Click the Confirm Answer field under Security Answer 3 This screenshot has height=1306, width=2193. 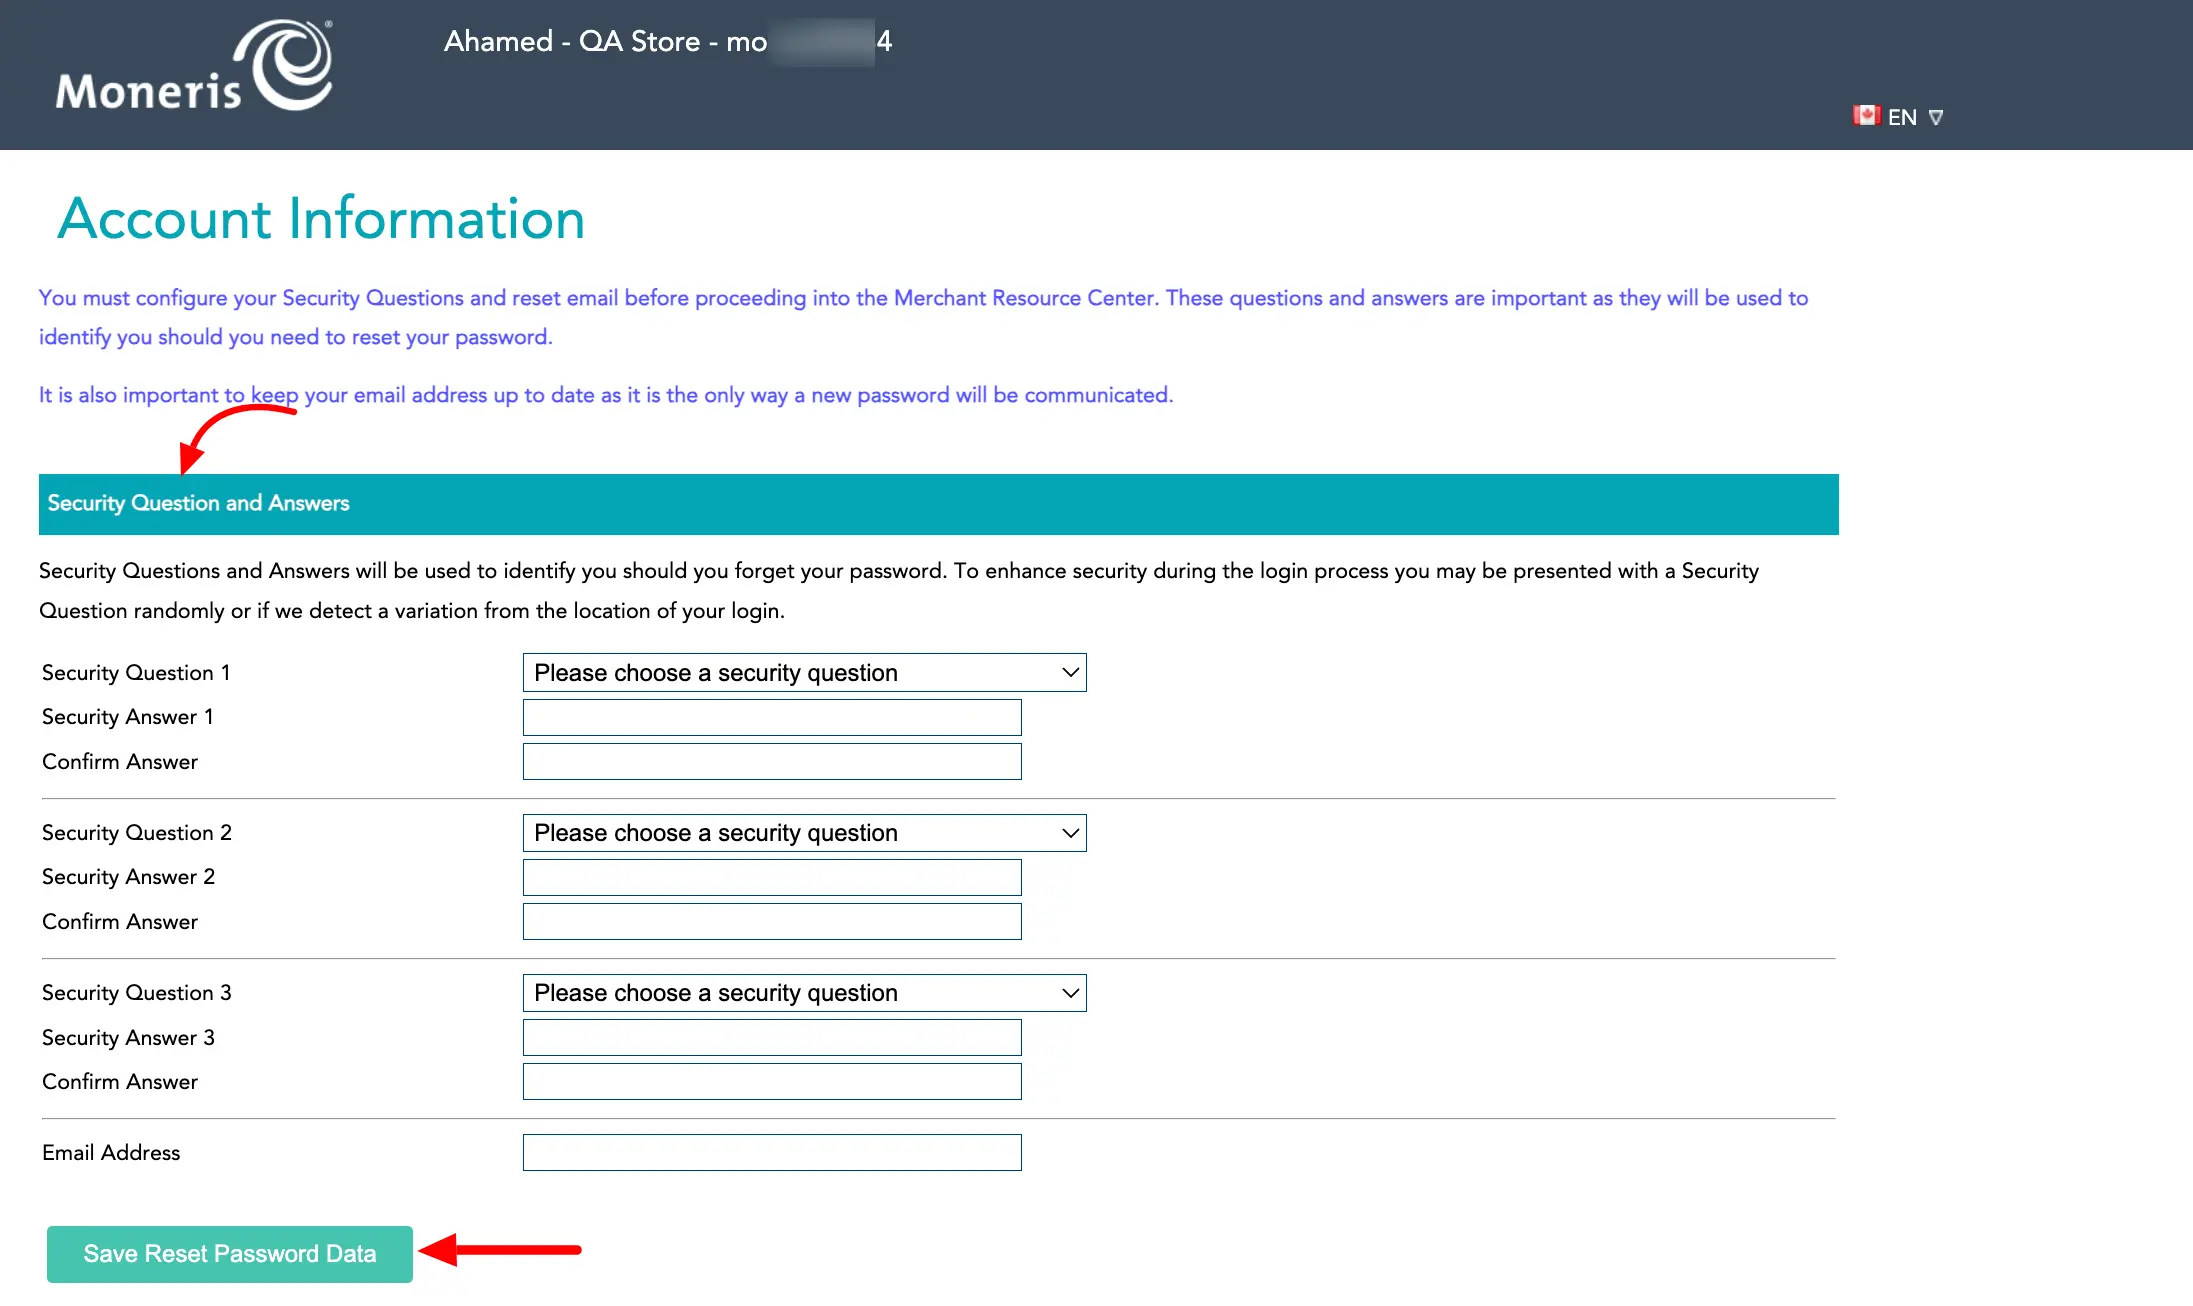[x=771, y=1081]
